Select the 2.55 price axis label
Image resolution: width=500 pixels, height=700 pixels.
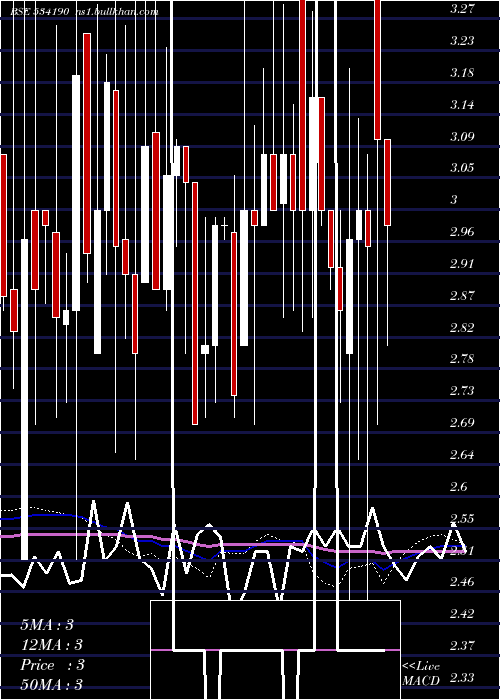(460, 519)
